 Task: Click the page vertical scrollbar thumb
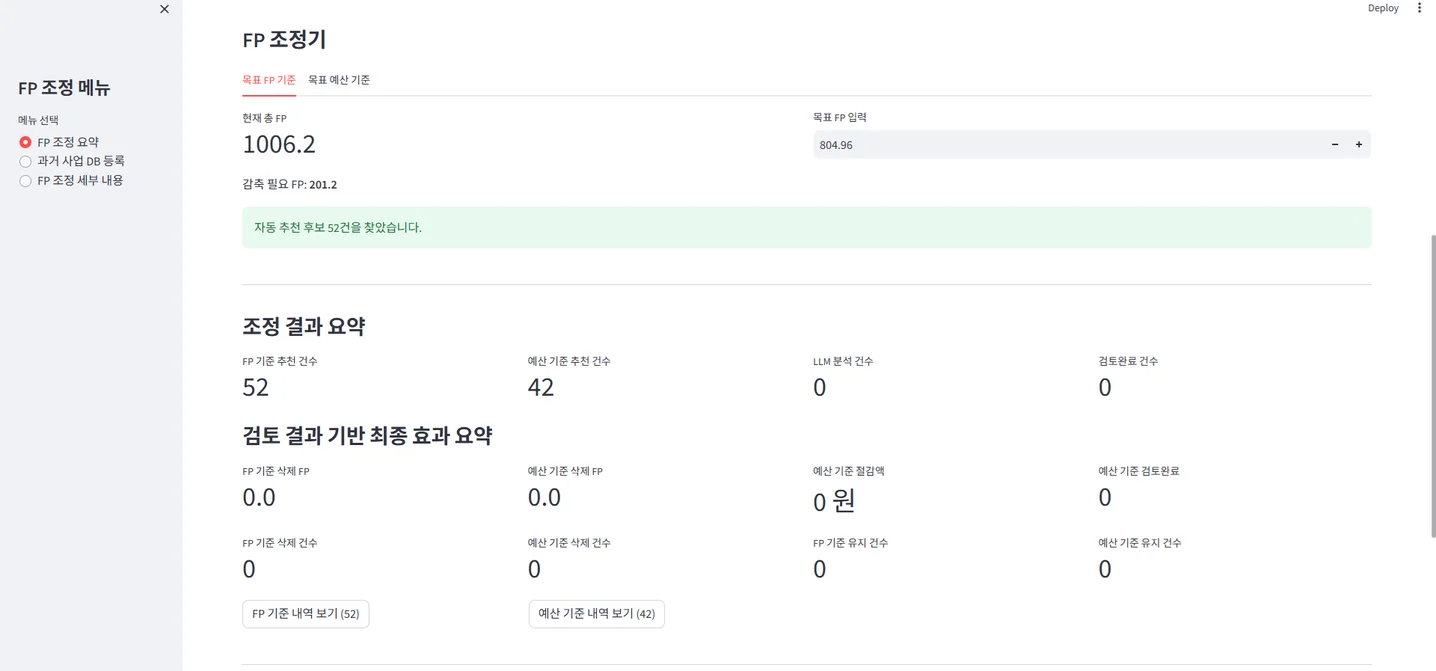tap(1432, 386)
